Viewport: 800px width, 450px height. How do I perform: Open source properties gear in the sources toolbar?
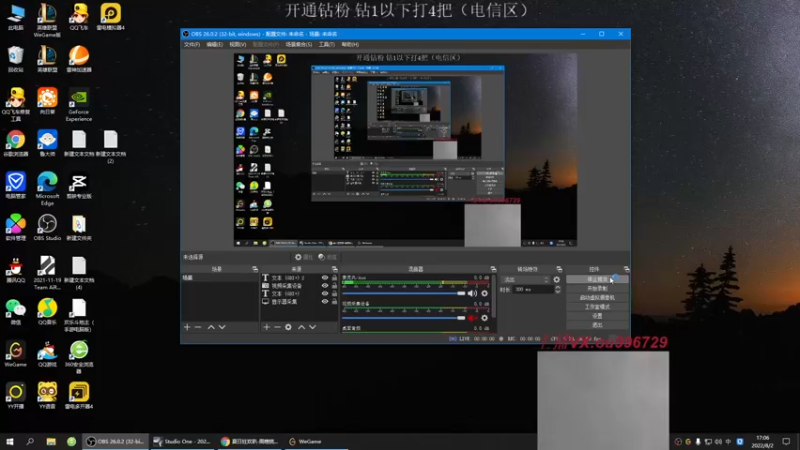[288, 327]
